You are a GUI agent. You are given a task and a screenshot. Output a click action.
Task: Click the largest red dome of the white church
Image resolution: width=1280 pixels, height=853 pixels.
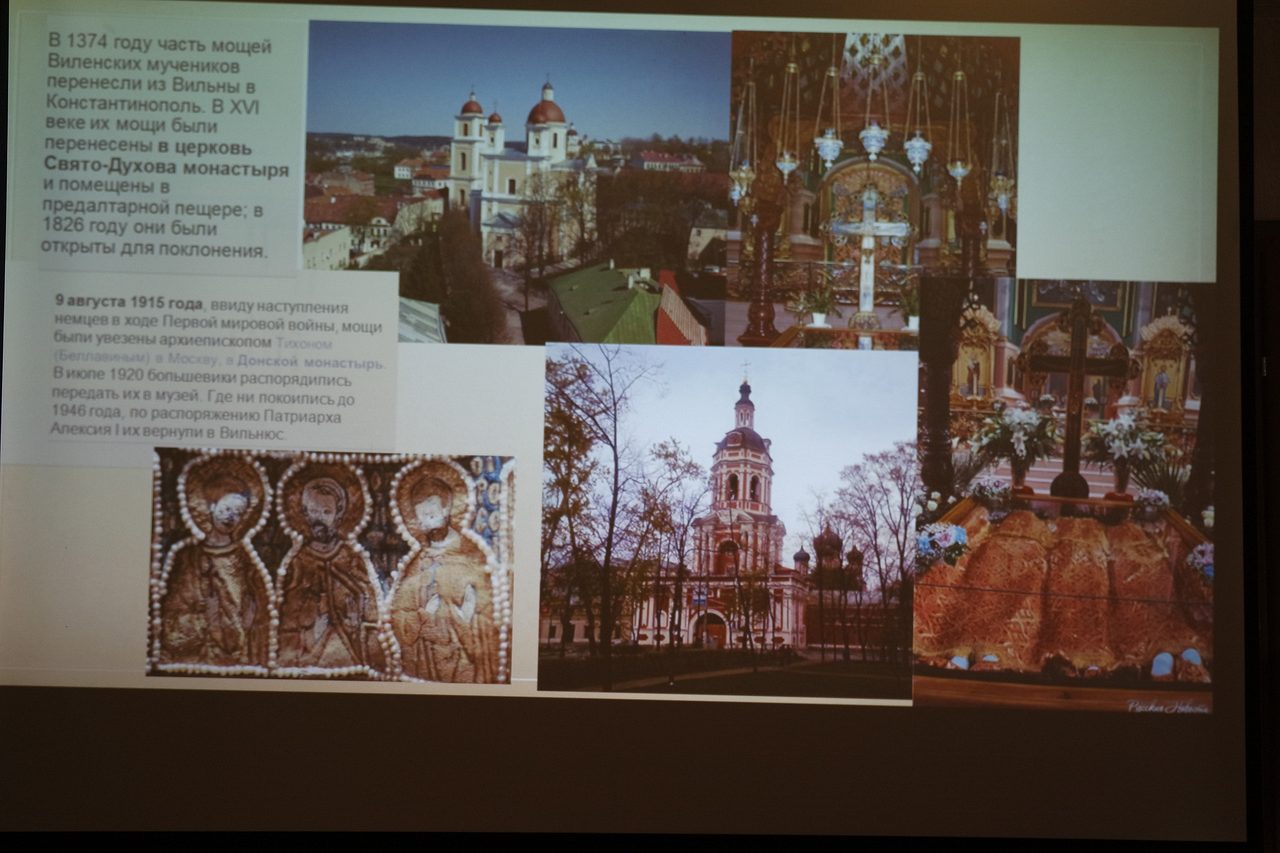pos(546,110)
